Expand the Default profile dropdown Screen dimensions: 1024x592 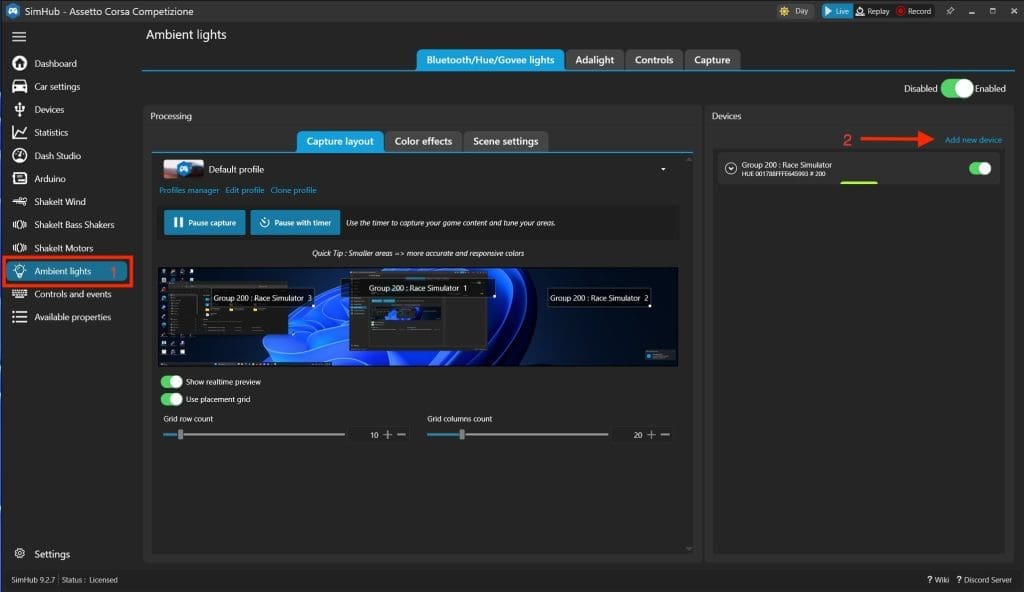click(x=663, y=170)
